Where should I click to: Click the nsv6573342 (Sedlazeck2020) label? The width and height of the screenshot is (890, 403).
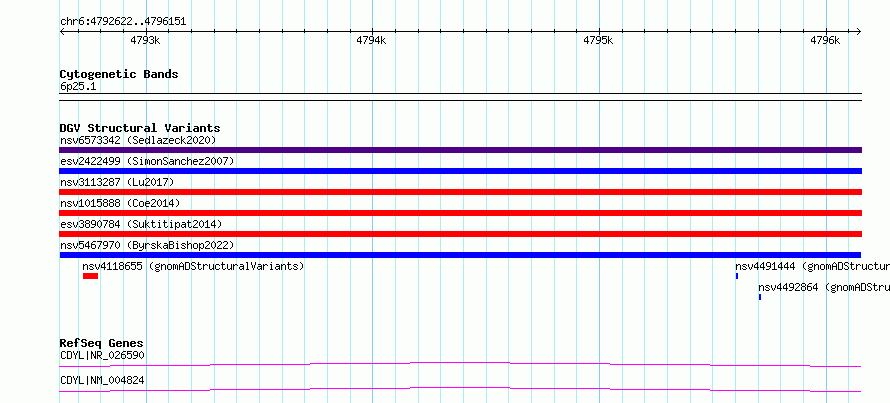point(138,140)
